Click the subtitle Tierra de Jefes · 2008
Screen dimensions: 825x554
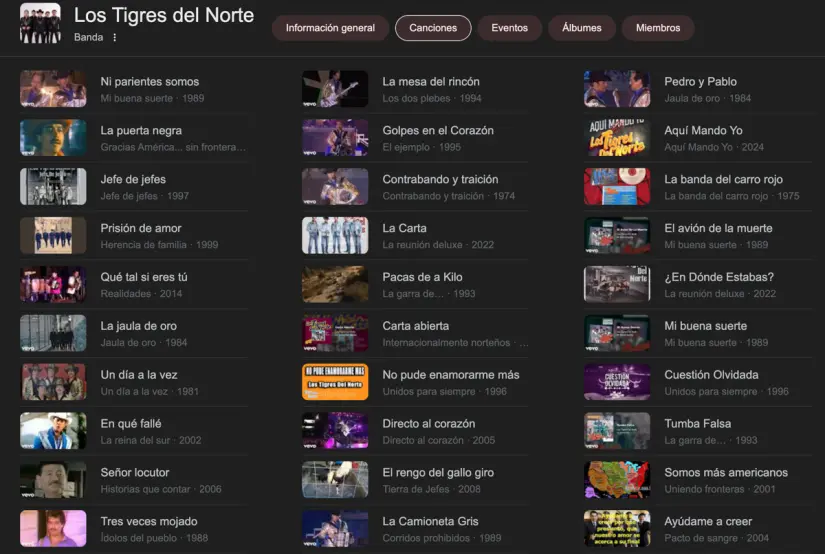[431, 489]
